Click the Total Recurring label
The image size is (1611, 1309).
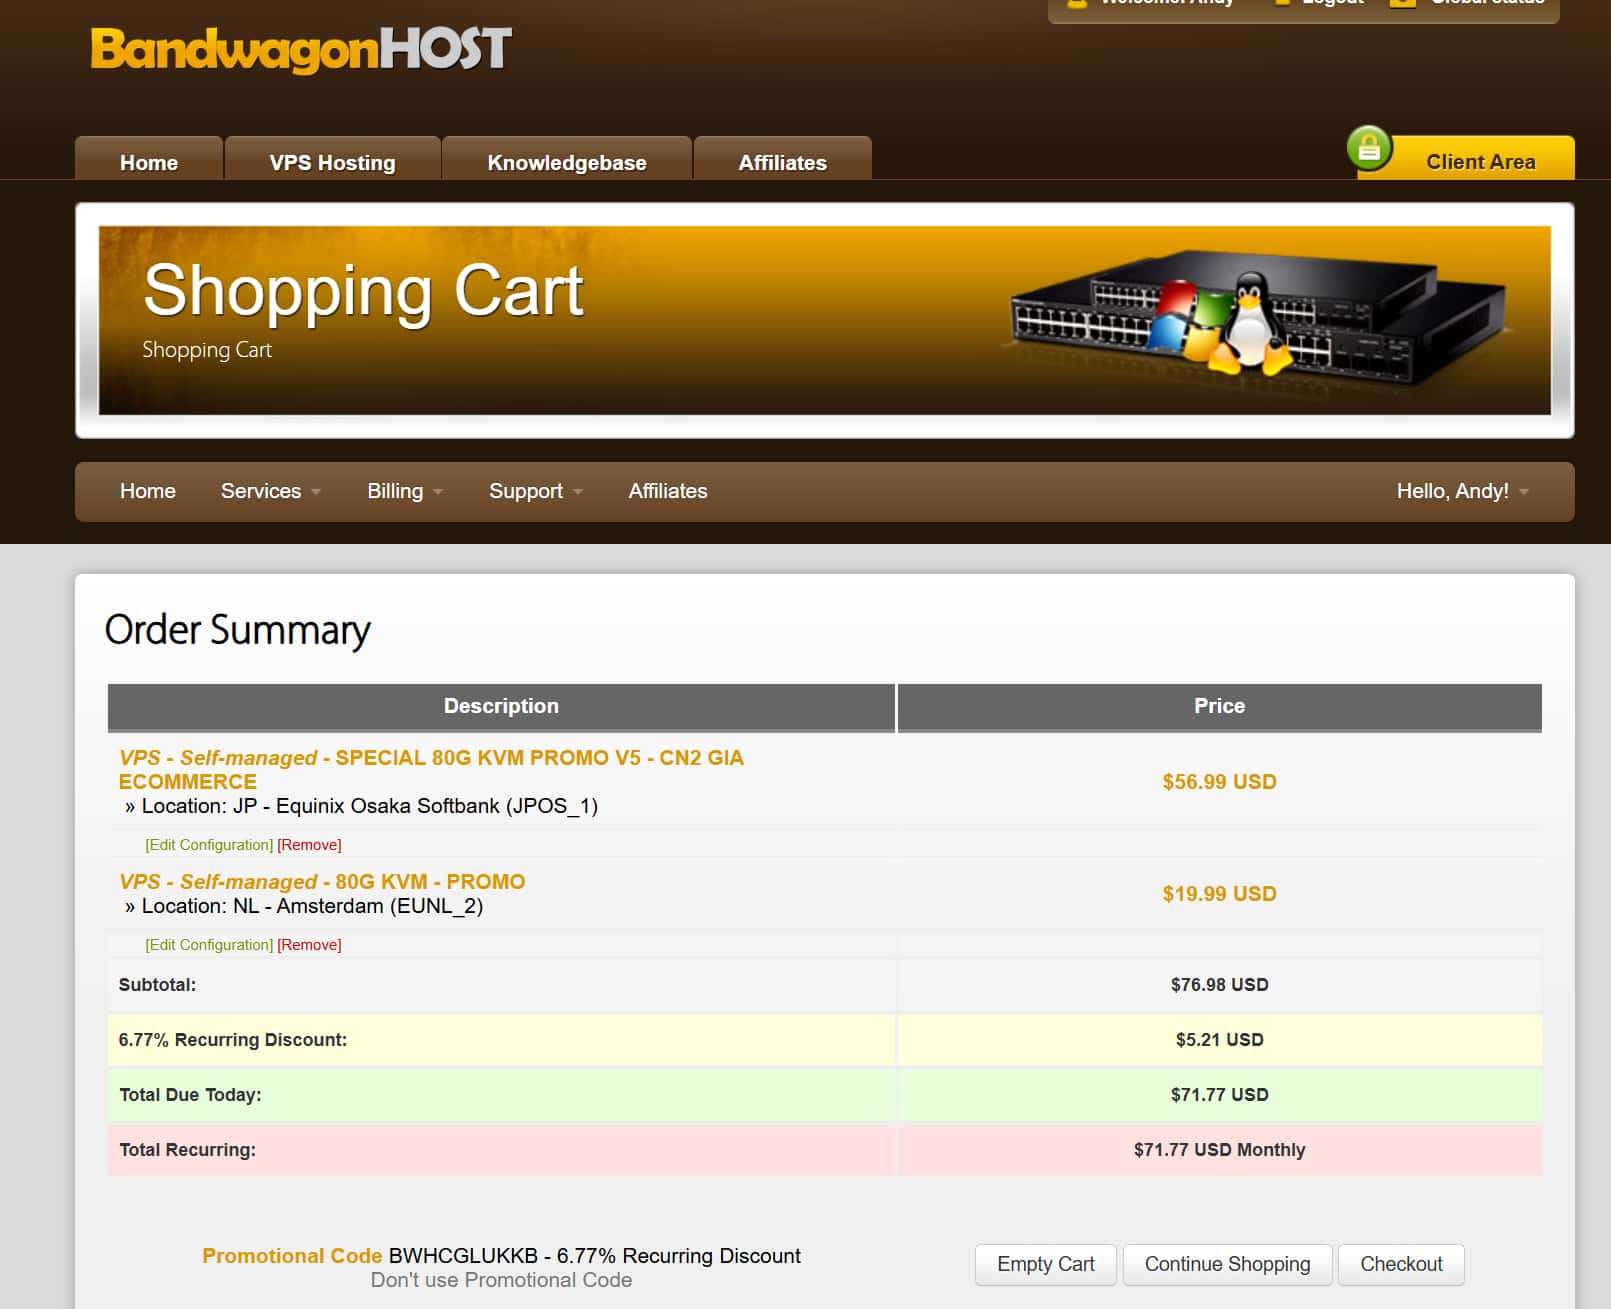point(188,1150)
